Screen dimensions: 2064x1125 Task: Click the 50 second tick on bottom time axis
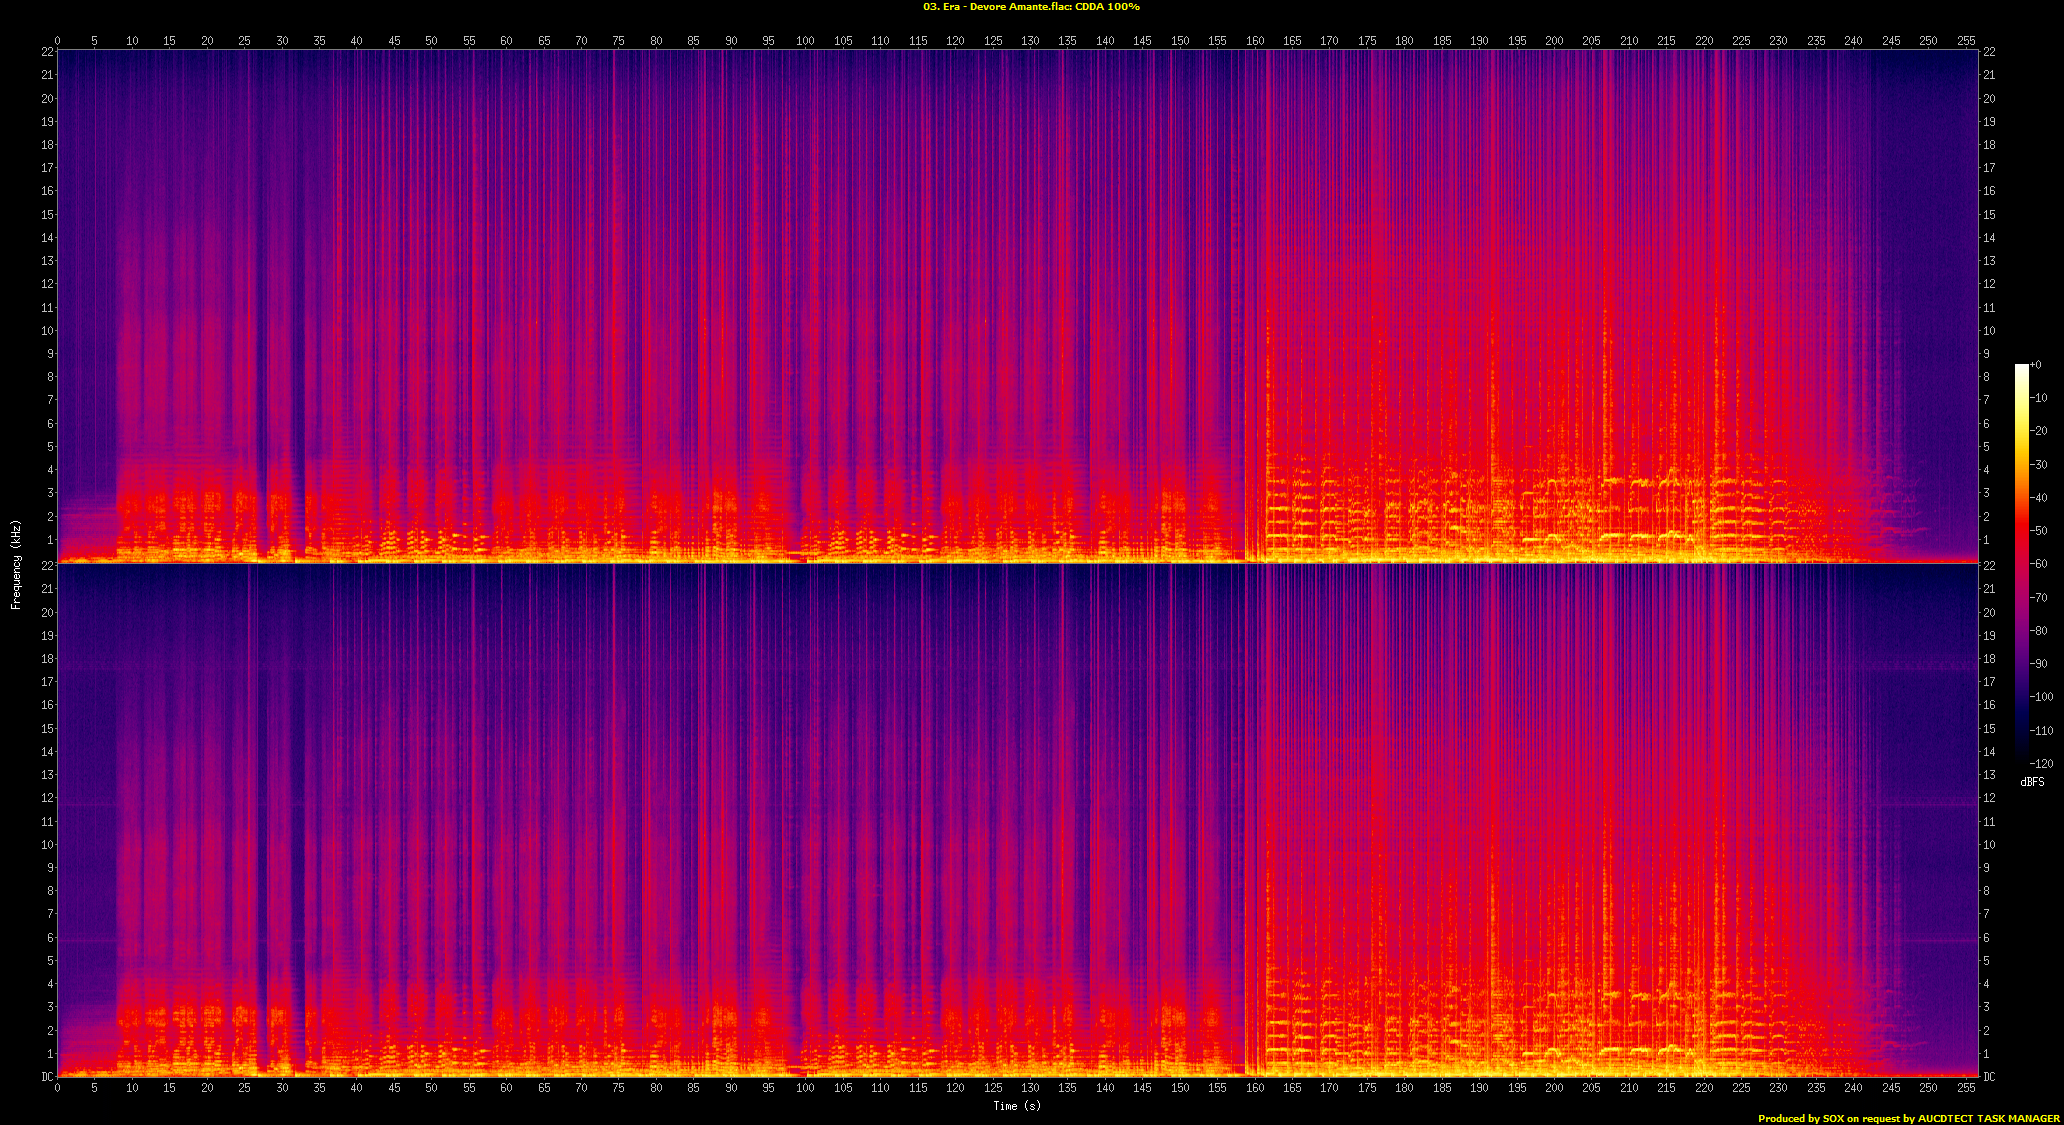tap(431, 1088)
